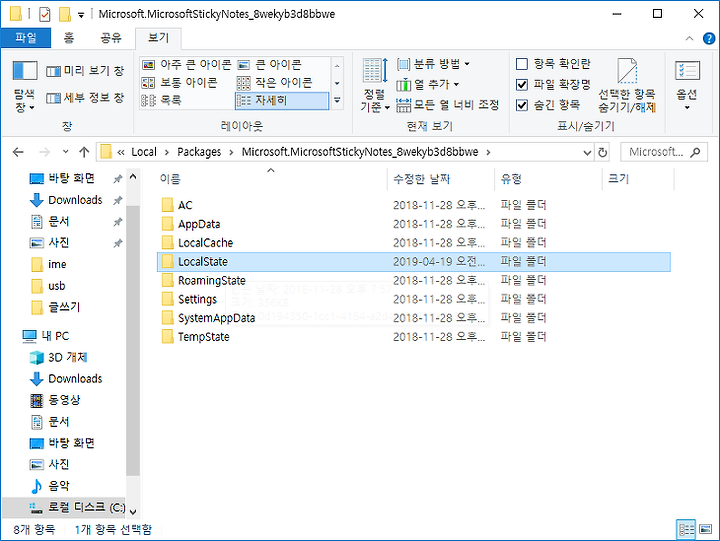
Task: Sort by 유형 type column header
Action: tap(548, 179)
